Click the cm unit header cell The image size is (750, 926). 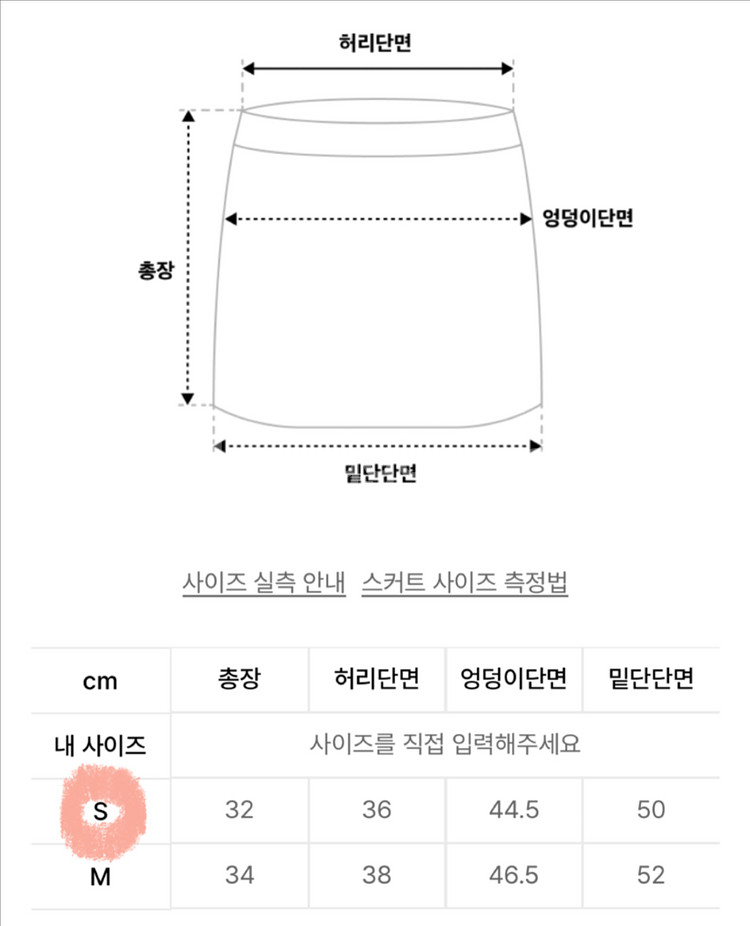tap(100, 681)
